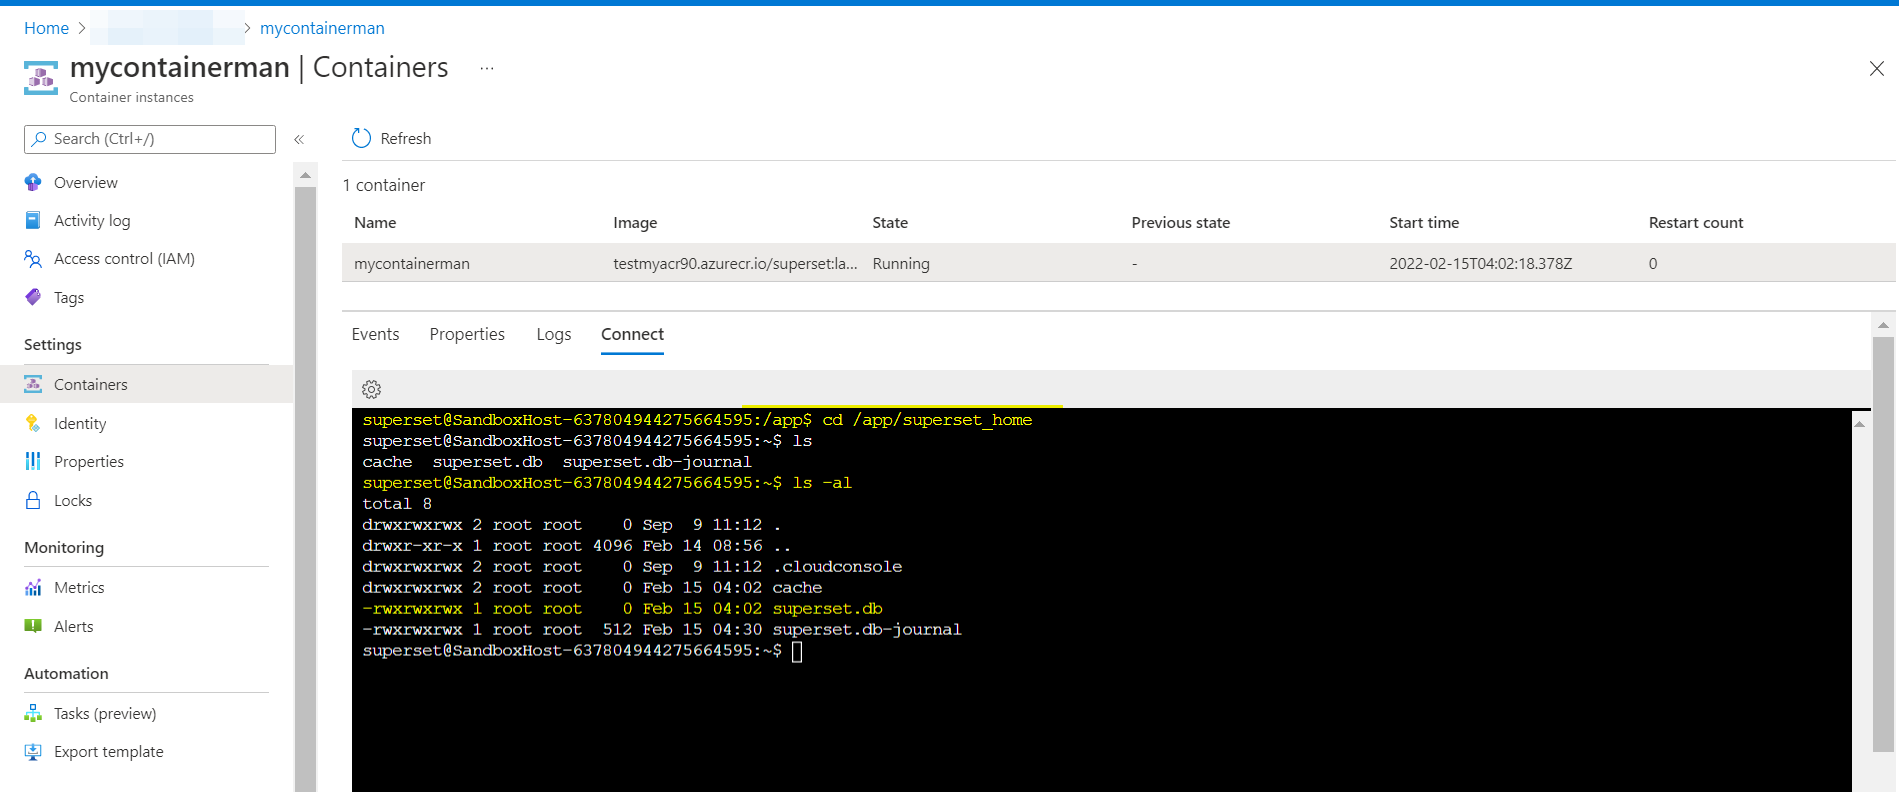Open the ellipsis more options menu

[487, 68]
